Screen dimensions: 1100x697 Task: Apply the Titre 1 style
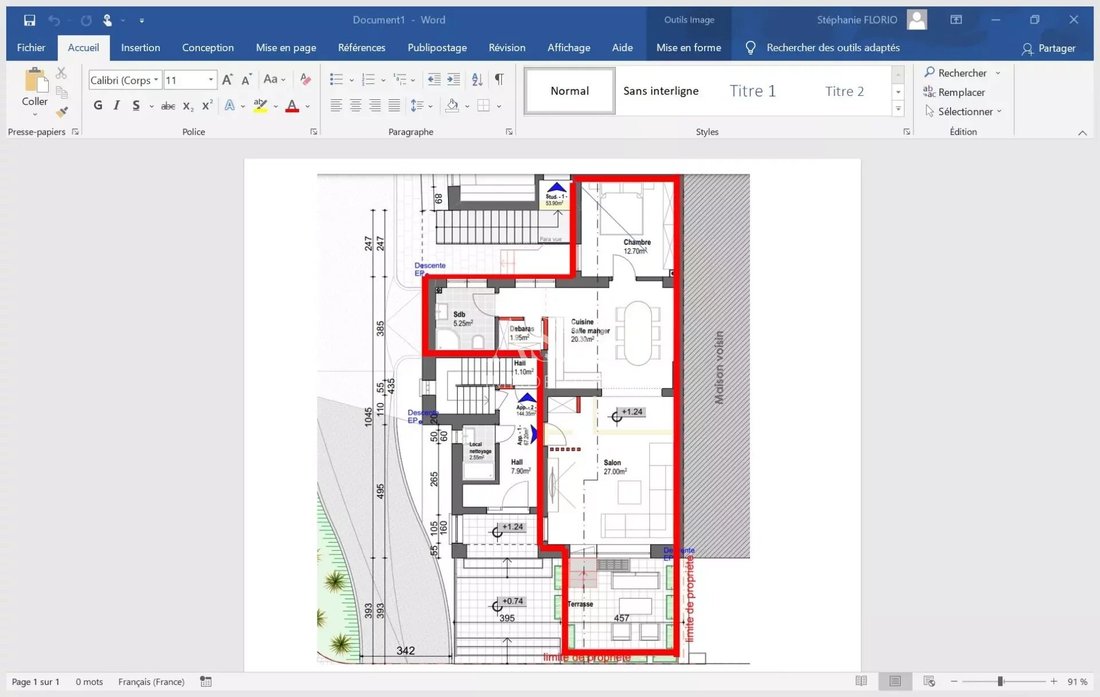click(x=752, y=91)
